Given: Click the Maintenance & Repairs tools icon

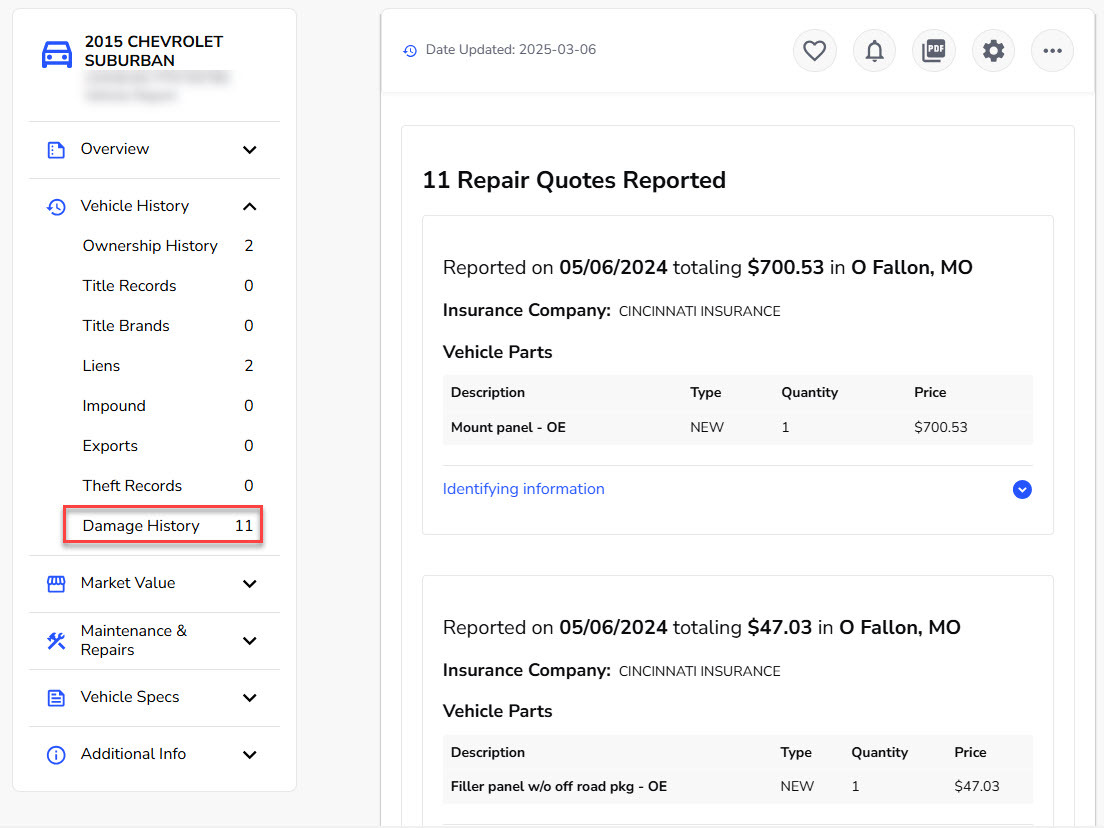Looking at the screenshot, I should click(56, 641).
